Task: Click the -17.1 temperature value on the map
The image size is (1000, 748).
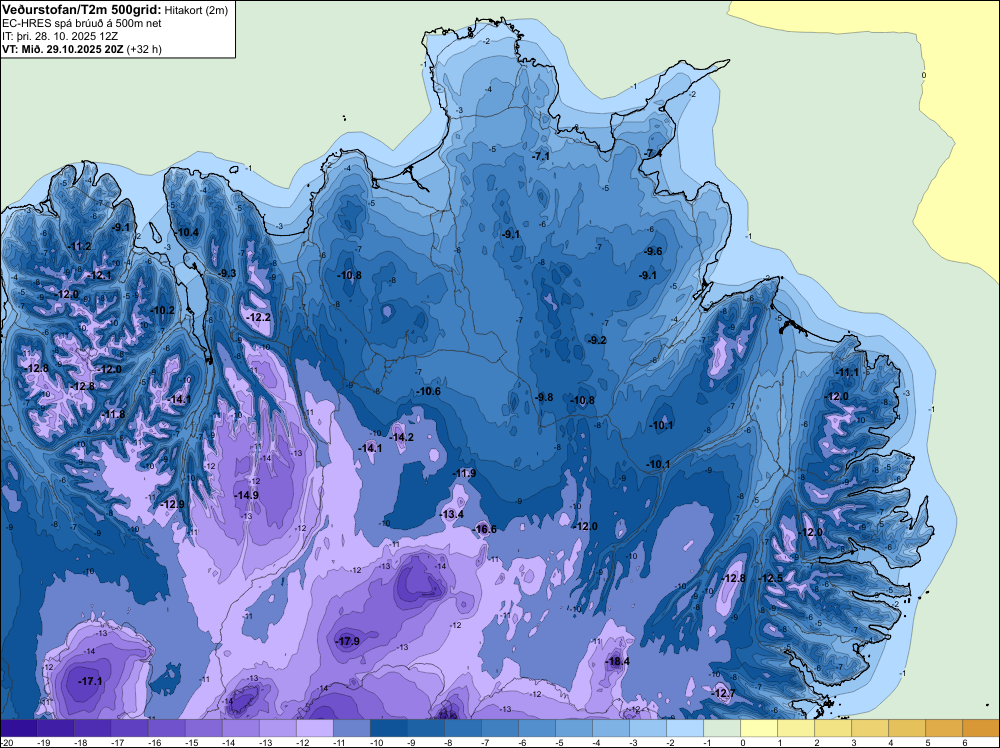Action: (90, 681)
